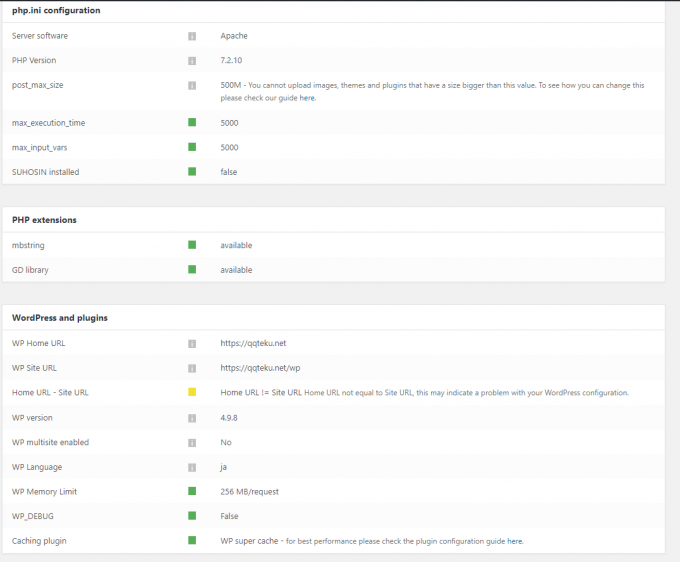The image size is (680, 562).
Task: Click the info icon for WP Home URL
Action: click(x=192, y=344)
